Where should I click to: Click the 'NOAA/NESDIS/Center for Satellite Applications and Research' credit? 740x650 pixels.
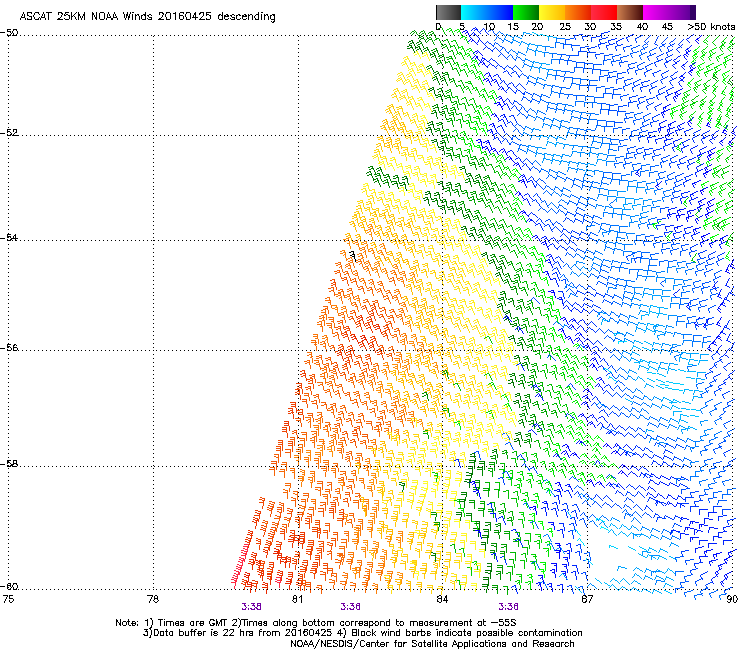pos(432,644)
